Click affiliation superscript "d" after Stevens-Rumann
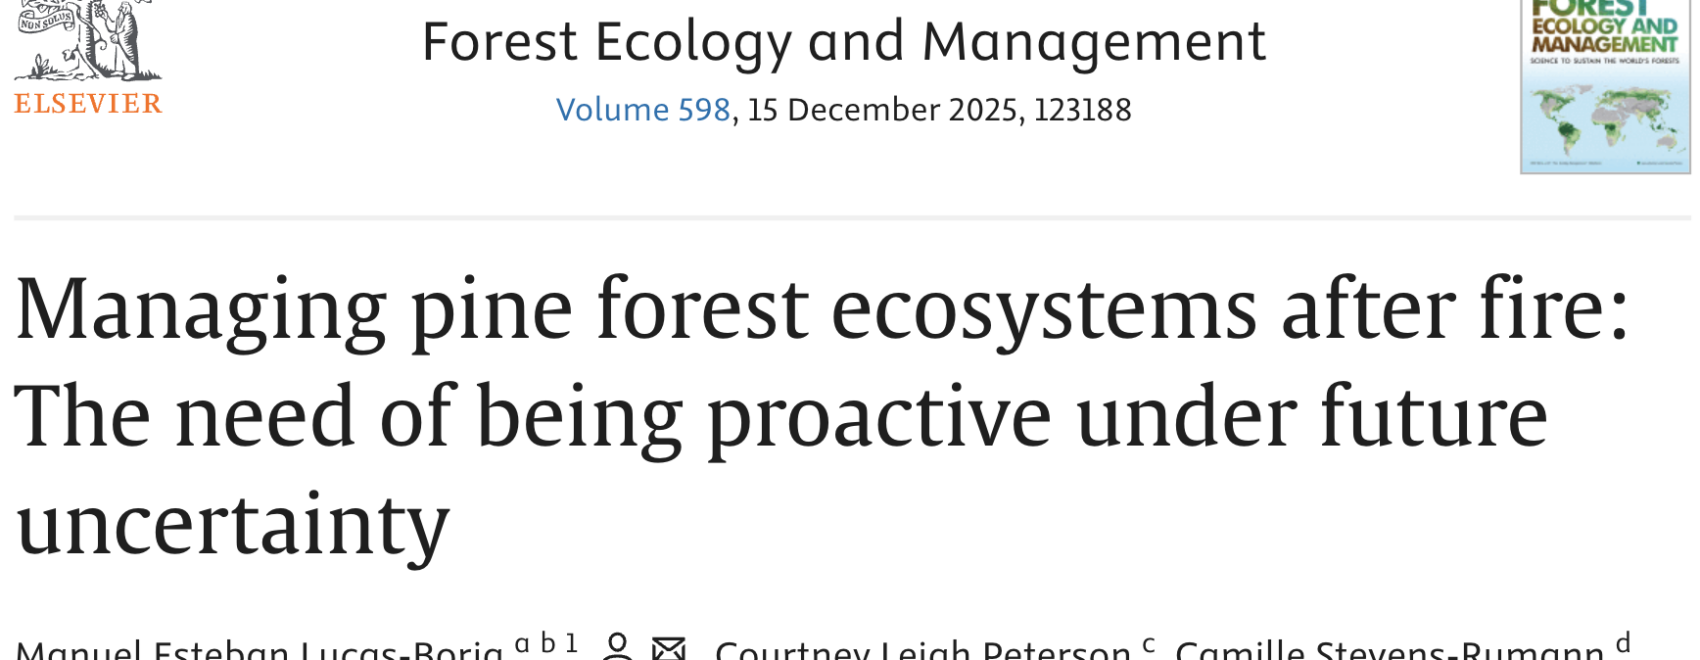This screenshot has height=660, width=1700. 1623,642
